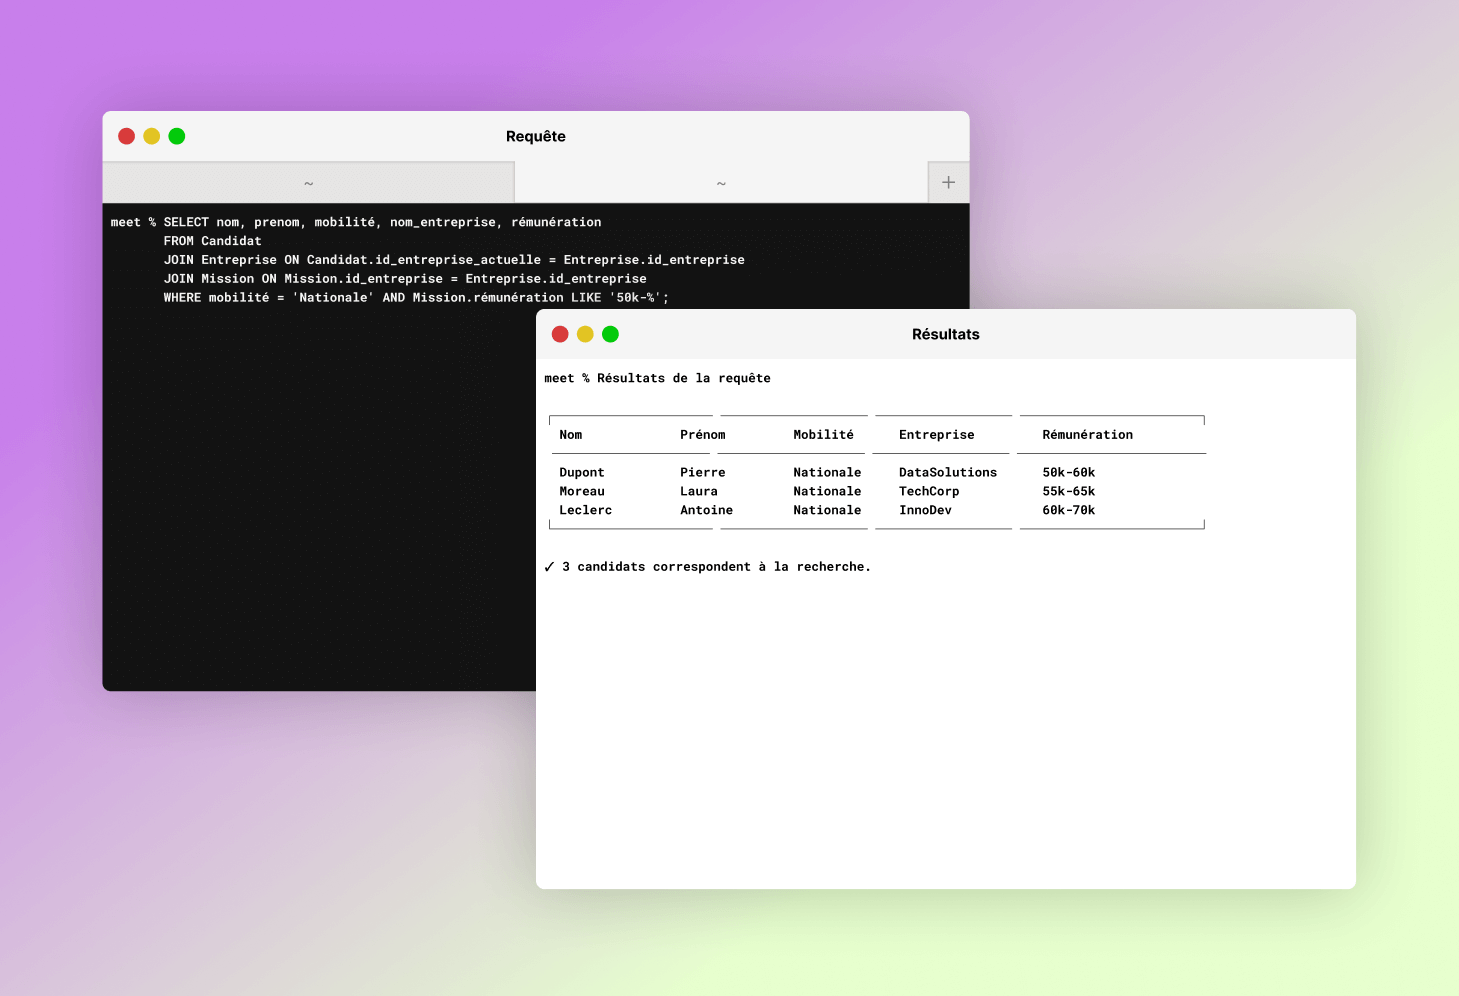This screenshot has width=1459, height=996.
Task: Click the Résultats window title
Action: [945, 334]
